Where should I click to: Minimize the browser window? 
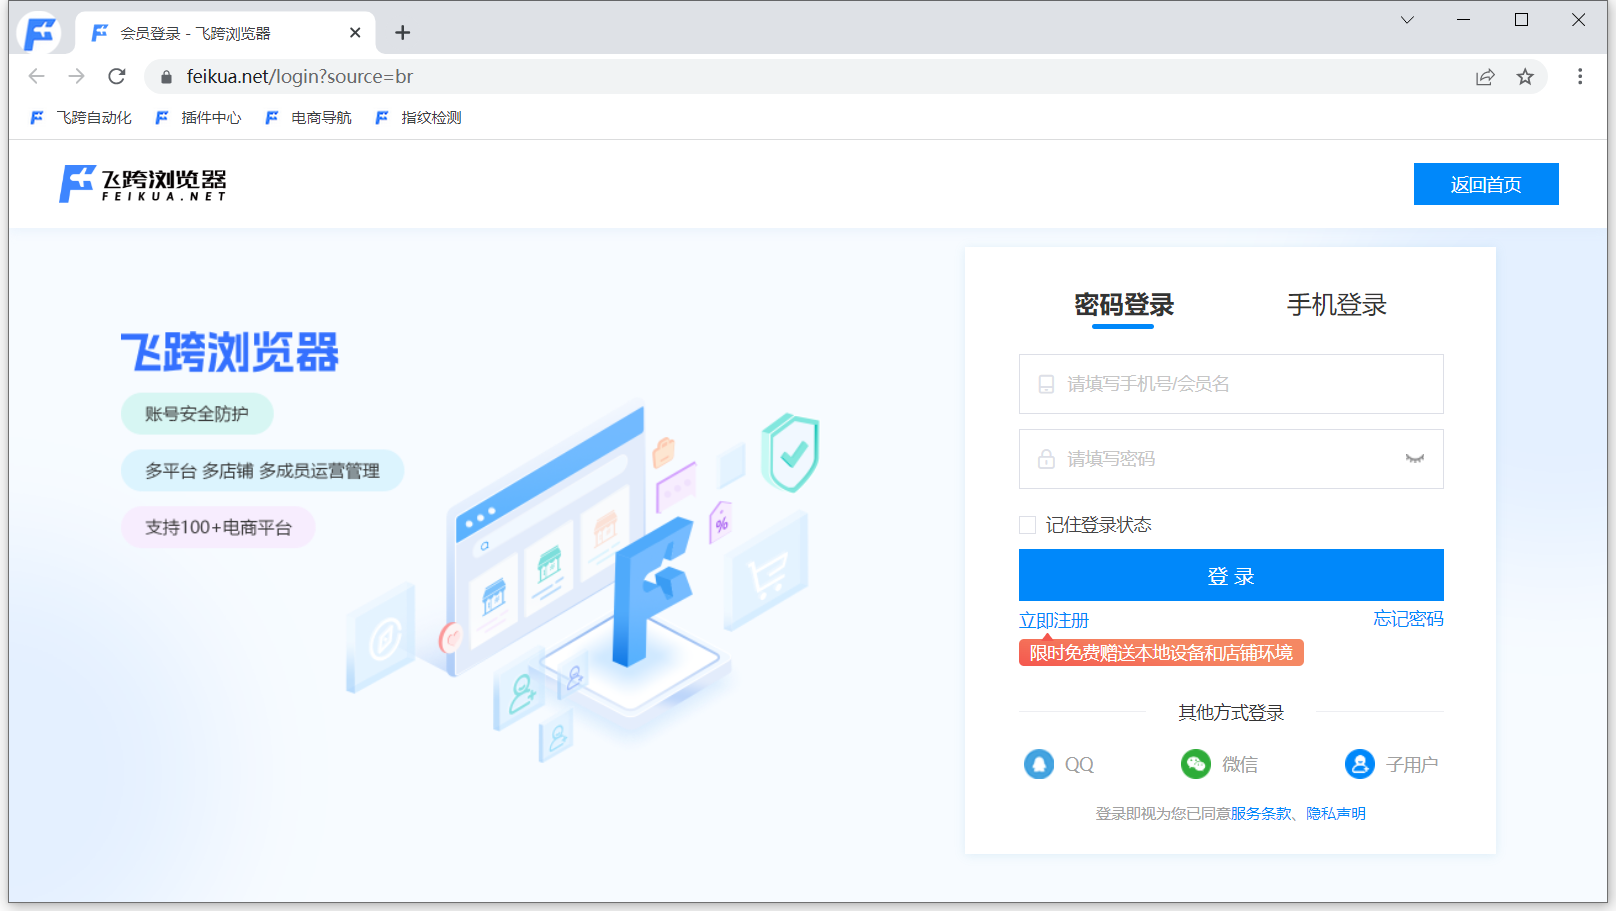1464,20
